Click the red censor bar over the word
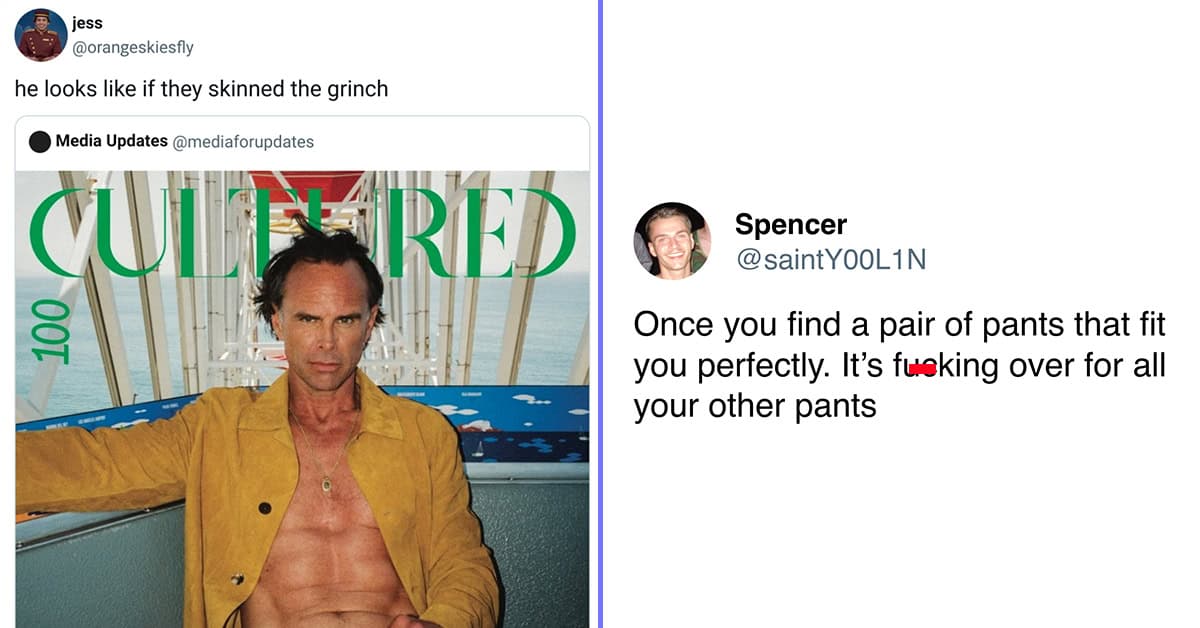 923,369
